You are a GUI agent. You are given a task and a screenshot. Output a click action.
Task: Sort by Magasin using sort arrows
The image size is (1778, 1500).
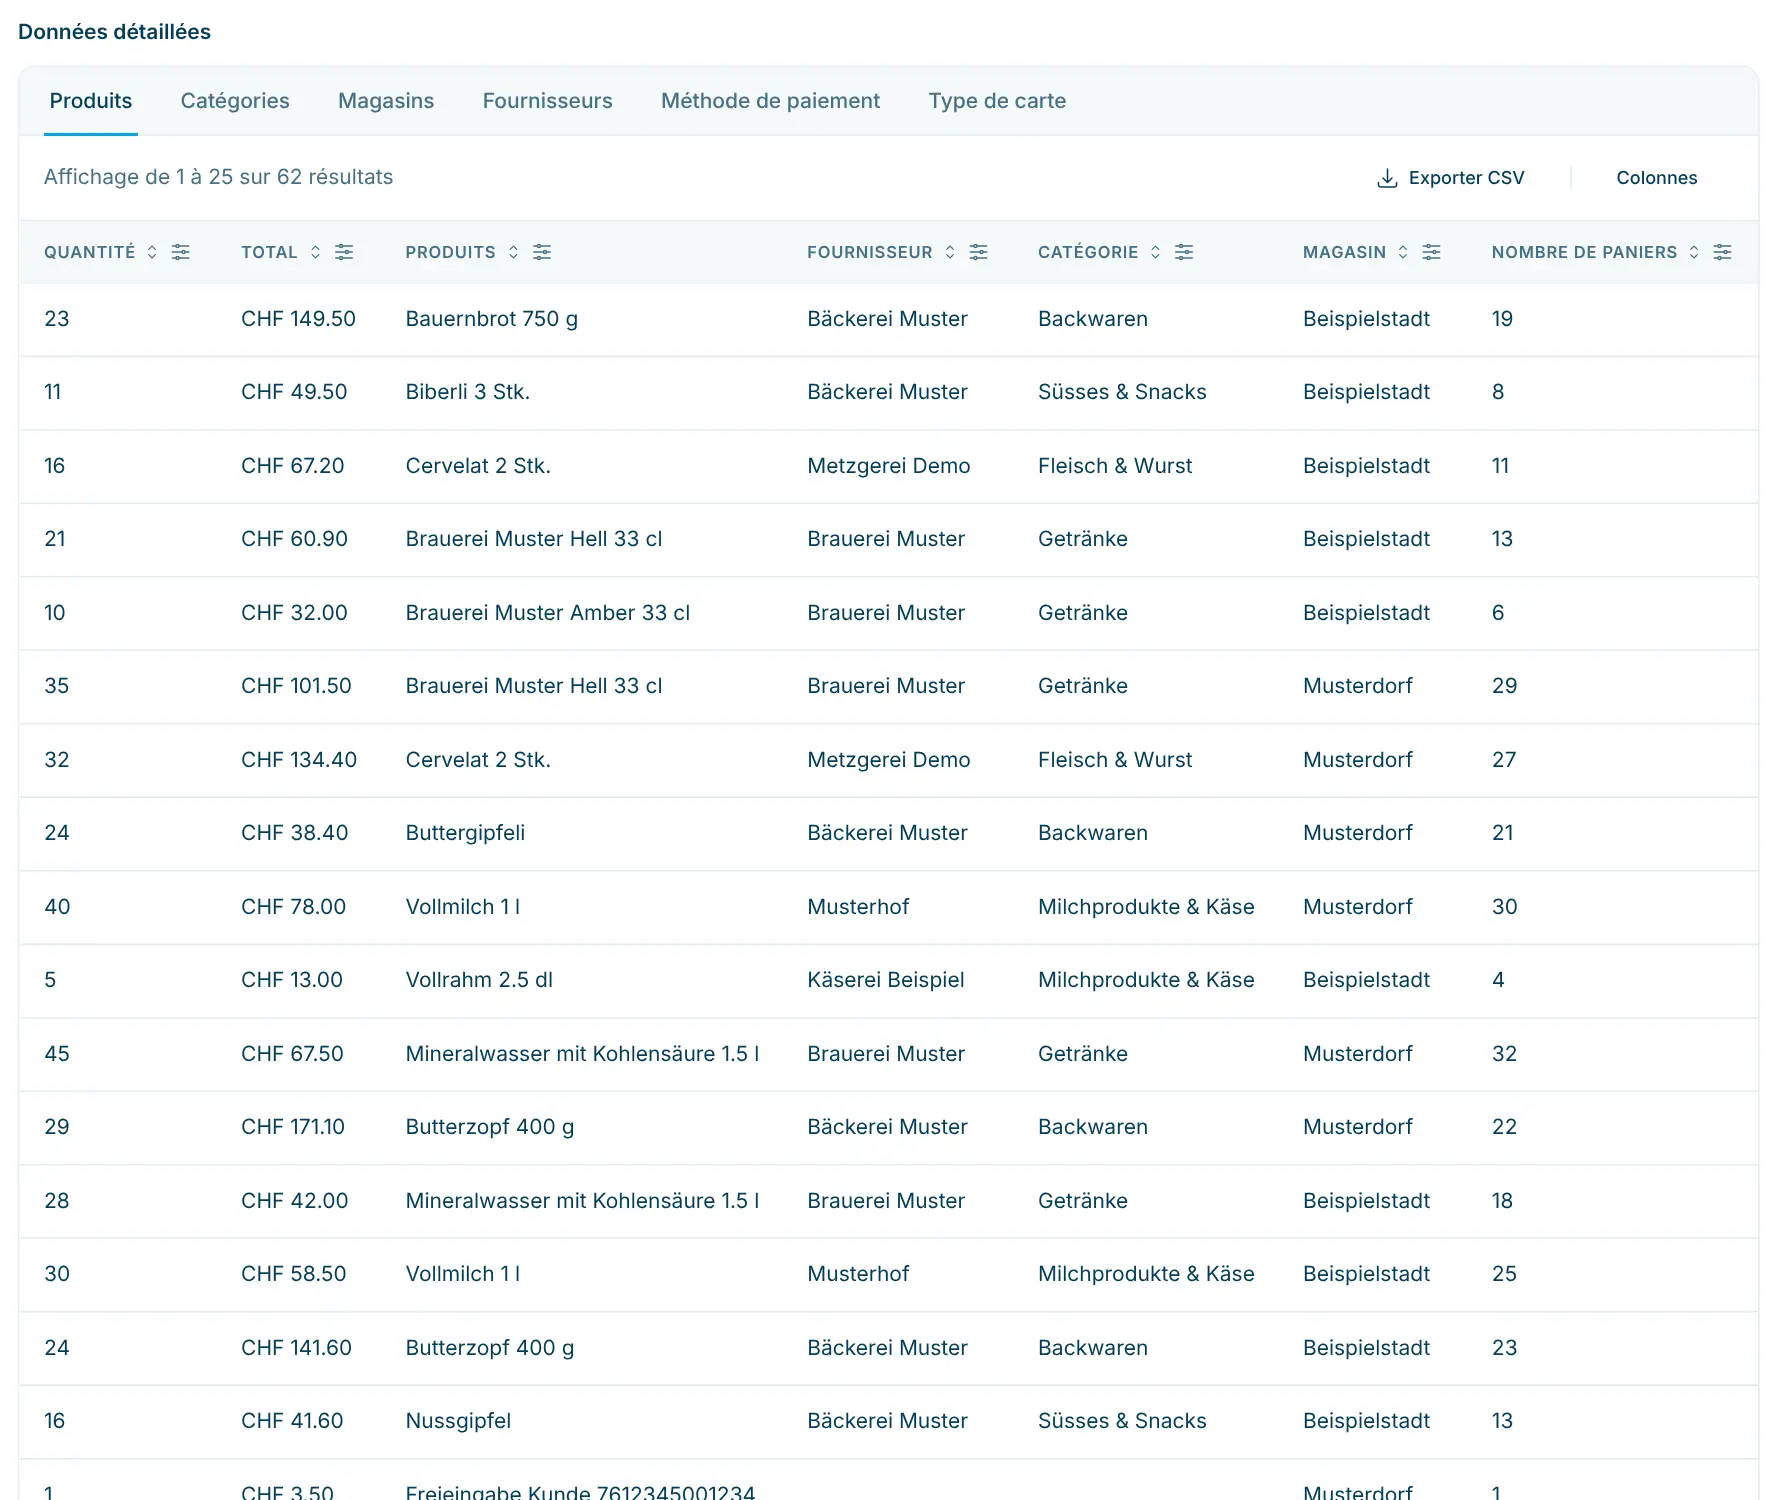point(1403,252)
